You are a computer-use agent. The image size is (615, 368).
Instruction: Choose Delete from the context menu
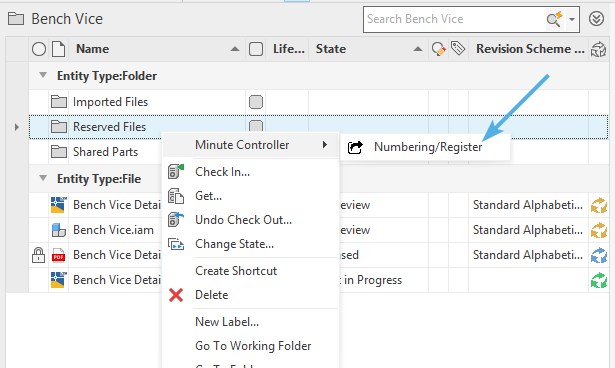[211, 295]
